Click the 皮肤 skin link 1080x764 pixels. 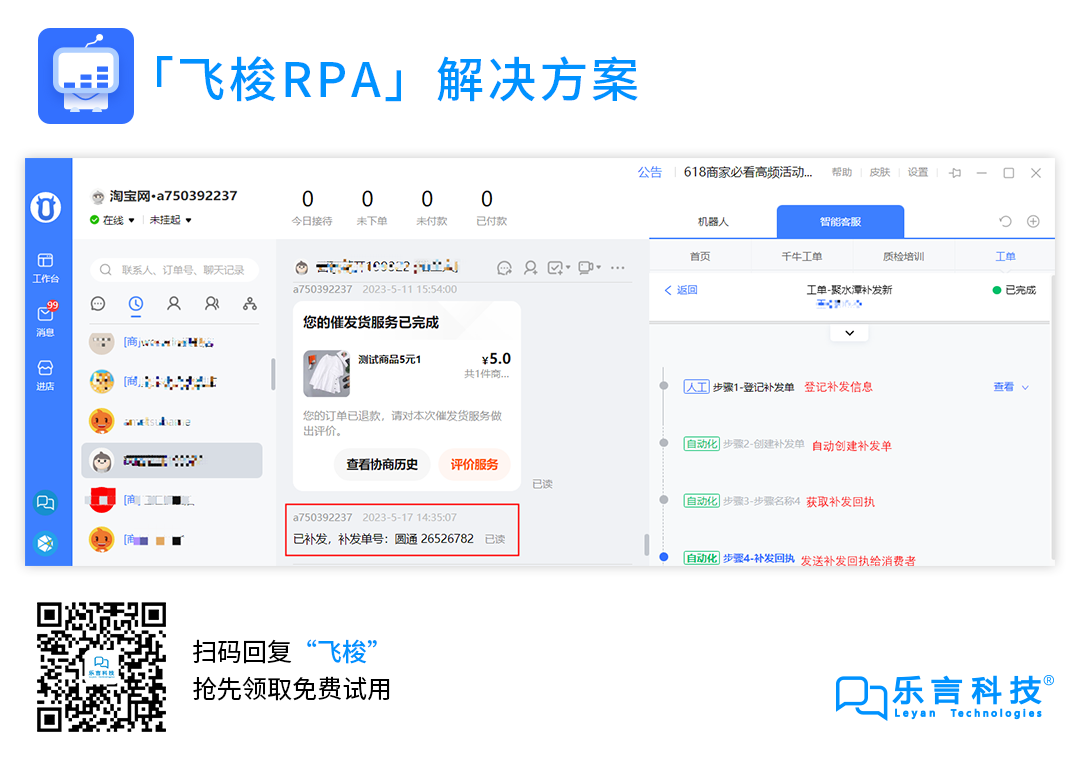[880, 172]
